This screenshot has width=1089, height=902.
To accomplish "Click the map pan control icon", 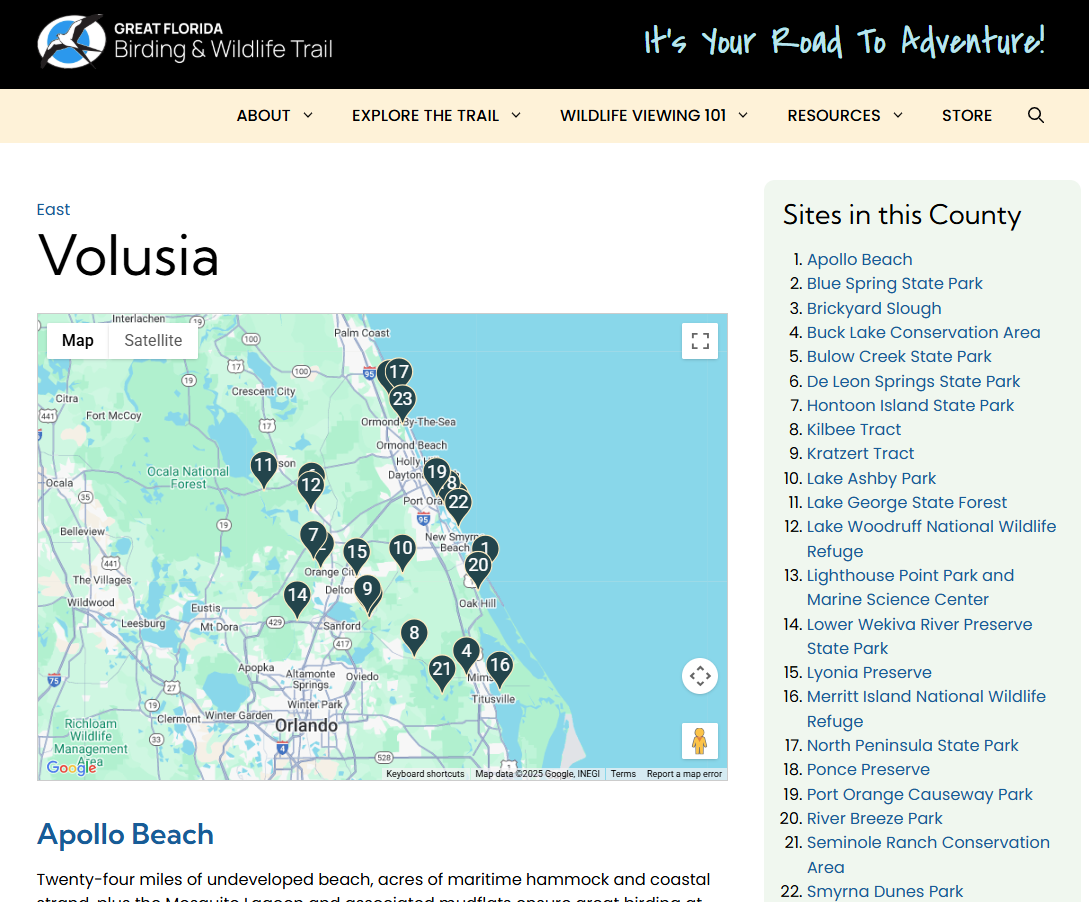I will pyautogui.click(x=700, y=676).
